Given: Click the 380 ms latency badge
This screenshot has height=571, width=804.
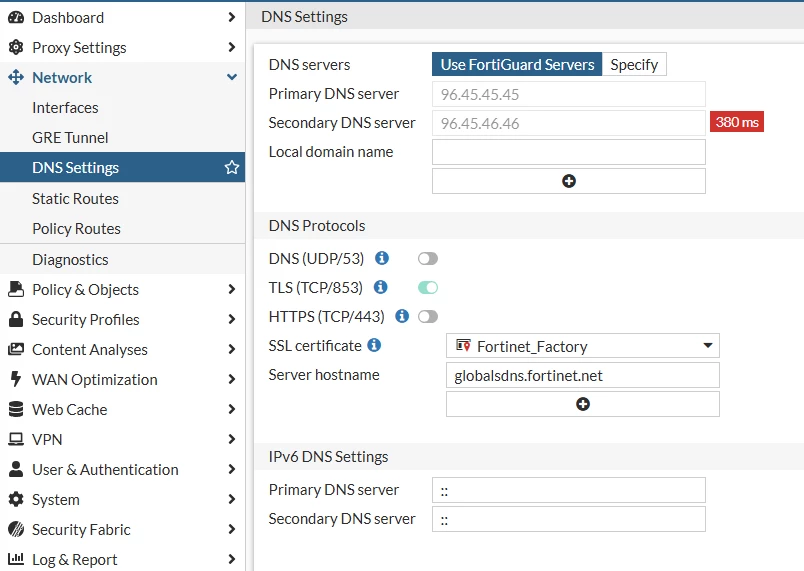Looking at the screenshot, I should point(737,122).
